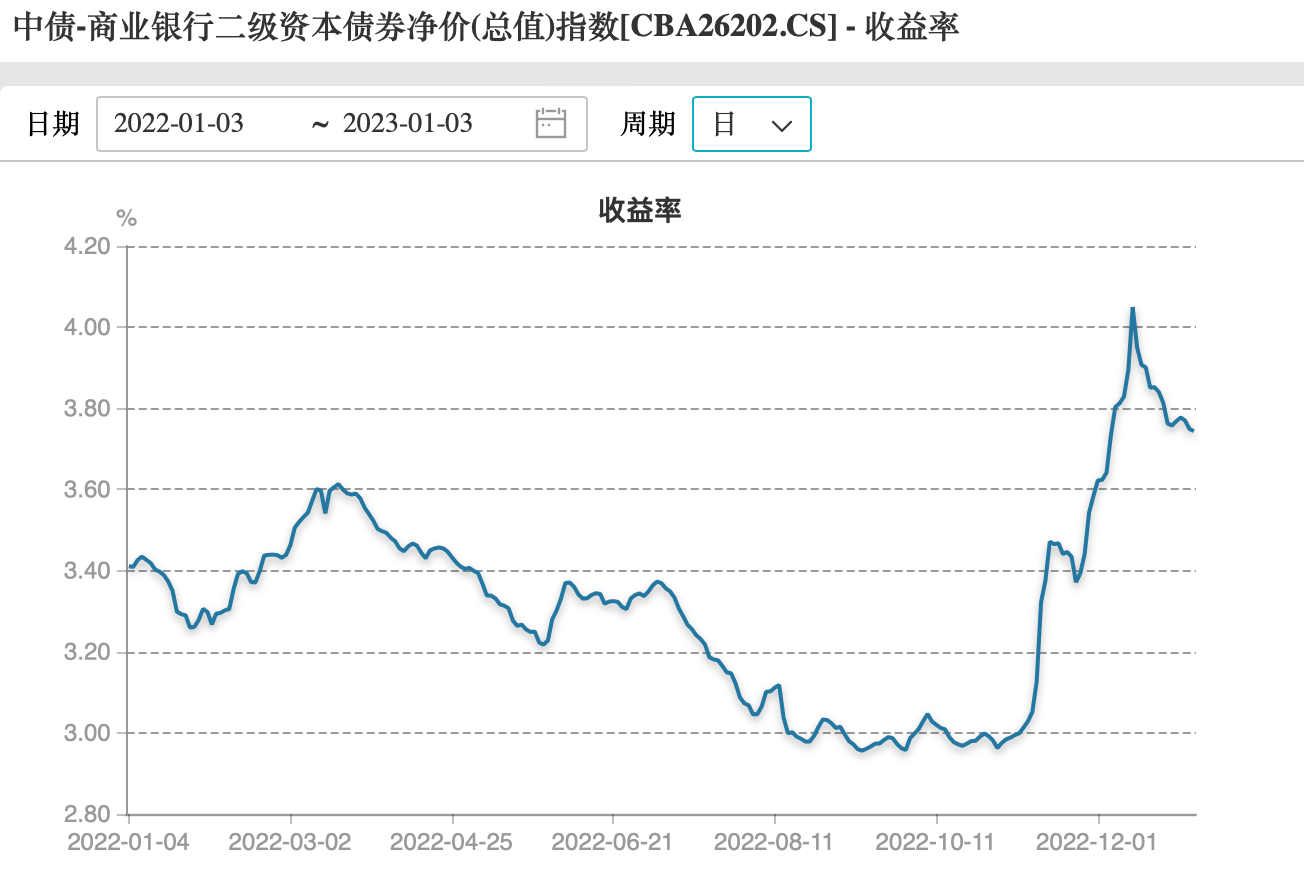Click the end date field 2023-01-03
The height and width of the screenshot is (876, 1304).
[407, 123]
